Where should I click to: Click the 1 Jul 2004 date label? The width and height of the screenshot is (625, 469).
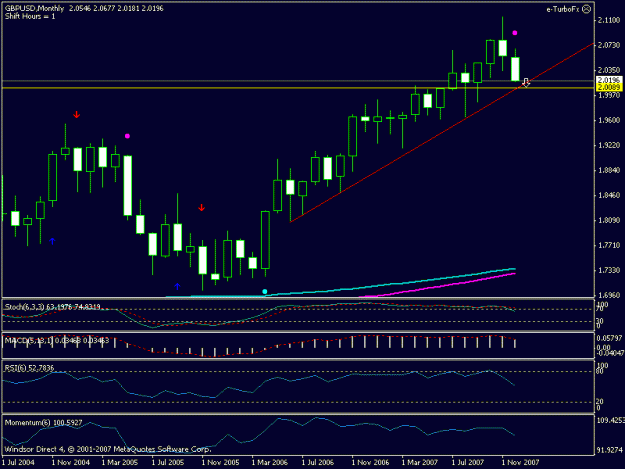click(18, 462)
